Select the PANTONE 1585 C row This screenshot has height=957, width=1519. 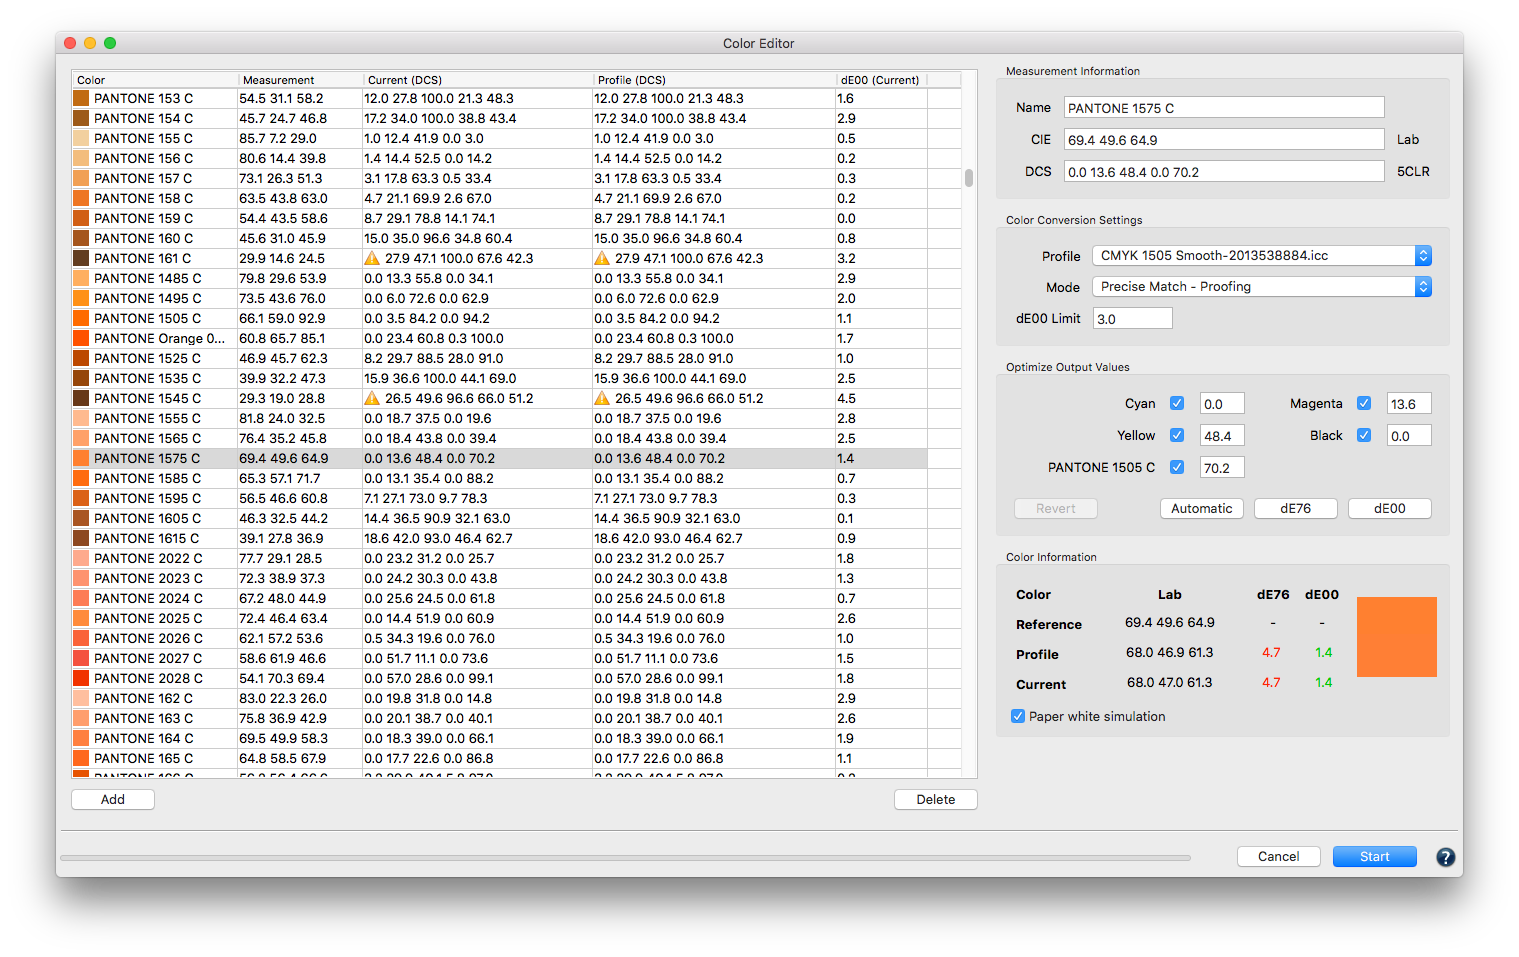click(x=500, y=478)
